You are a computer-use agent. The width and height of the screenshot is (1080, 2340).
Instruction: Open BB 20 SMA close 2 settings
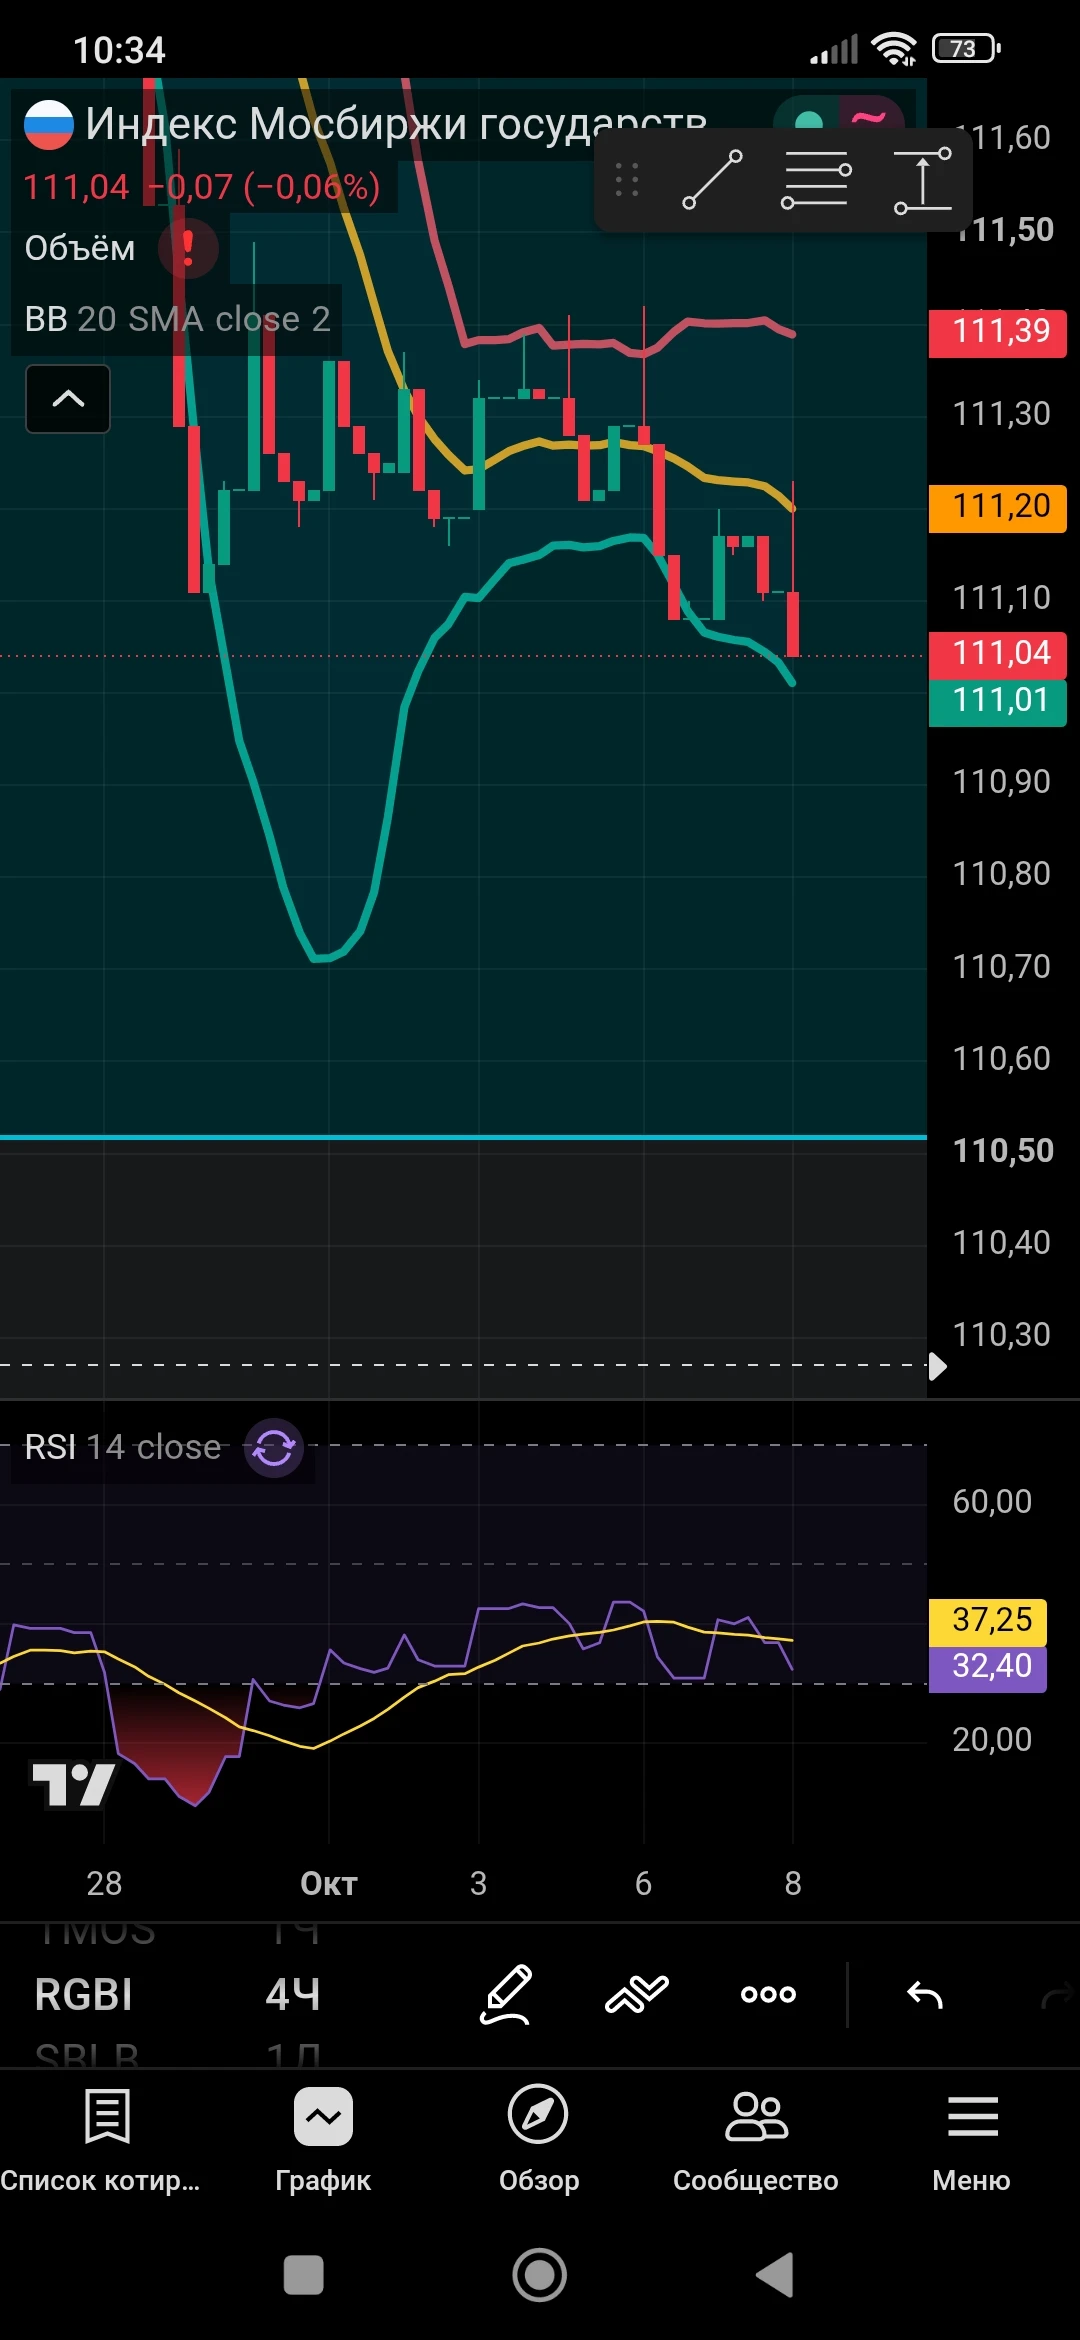pos(177,319)
